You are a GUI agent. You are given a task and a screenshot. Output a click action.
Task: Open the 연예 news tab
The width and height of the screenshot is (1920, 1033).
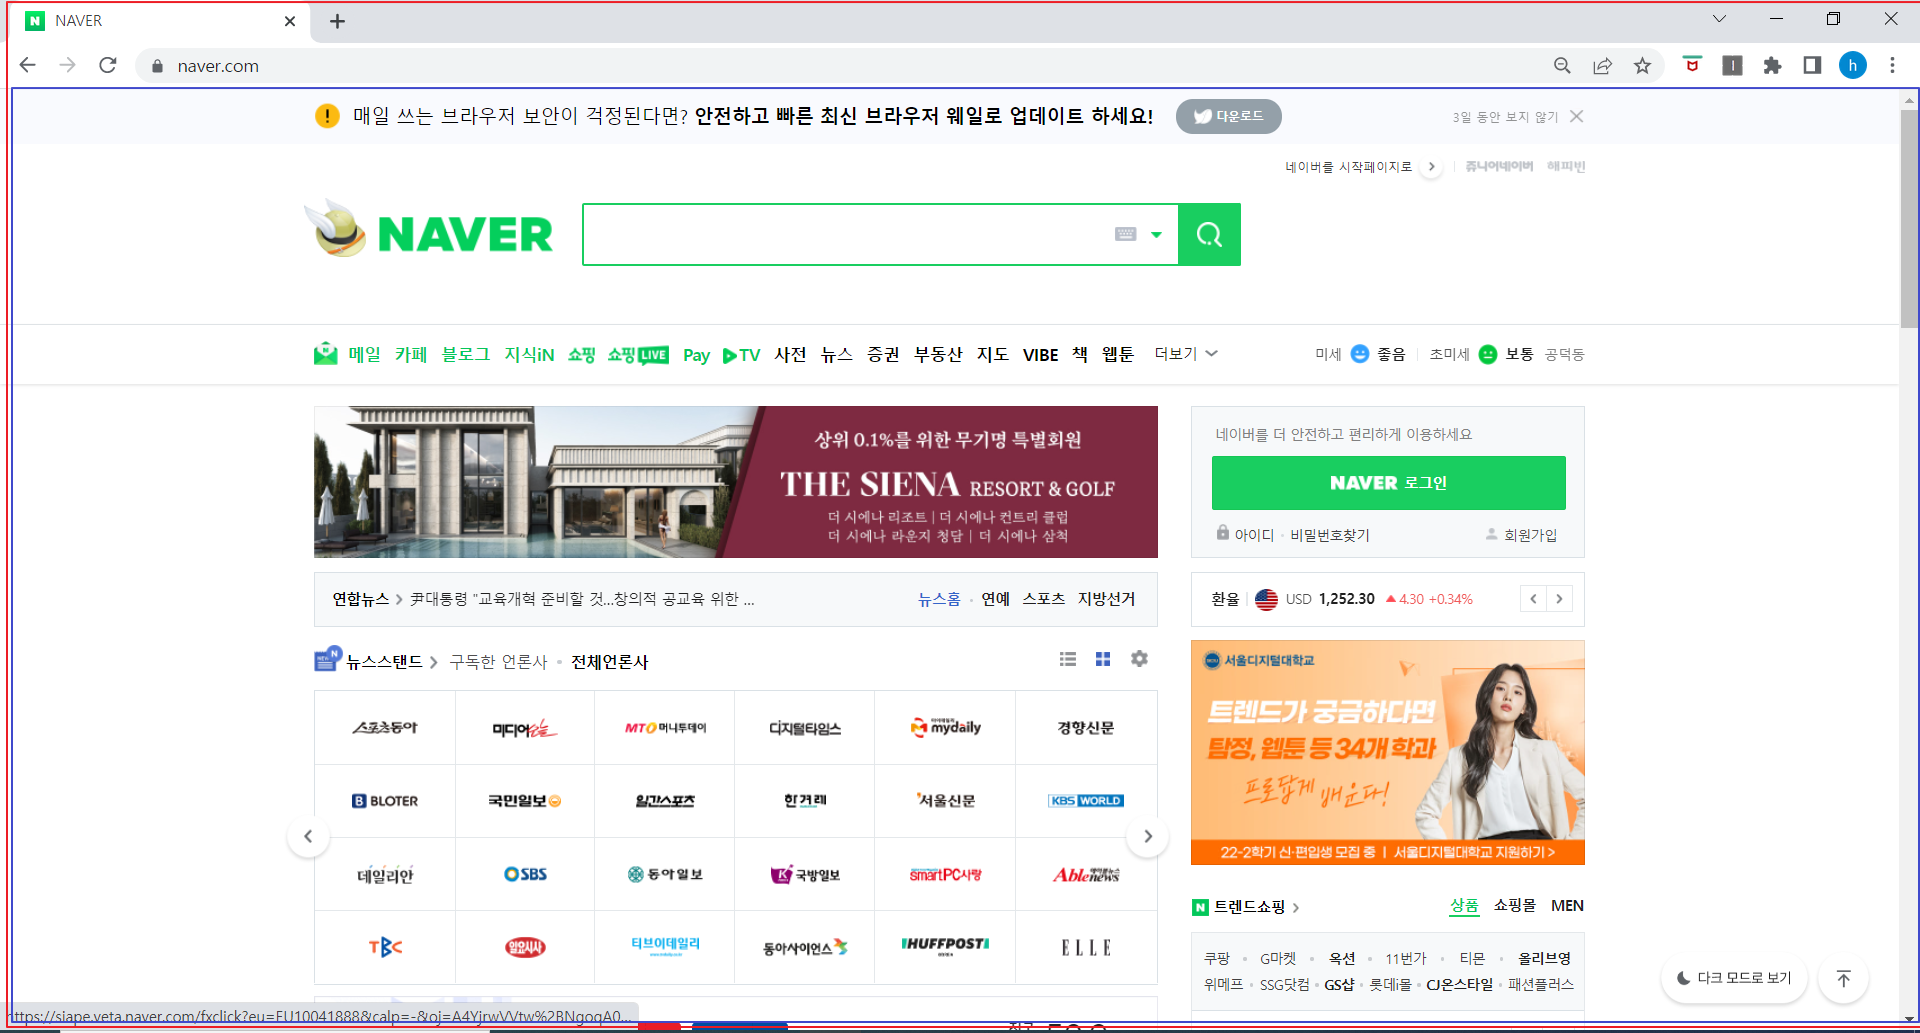pos(995,599)
